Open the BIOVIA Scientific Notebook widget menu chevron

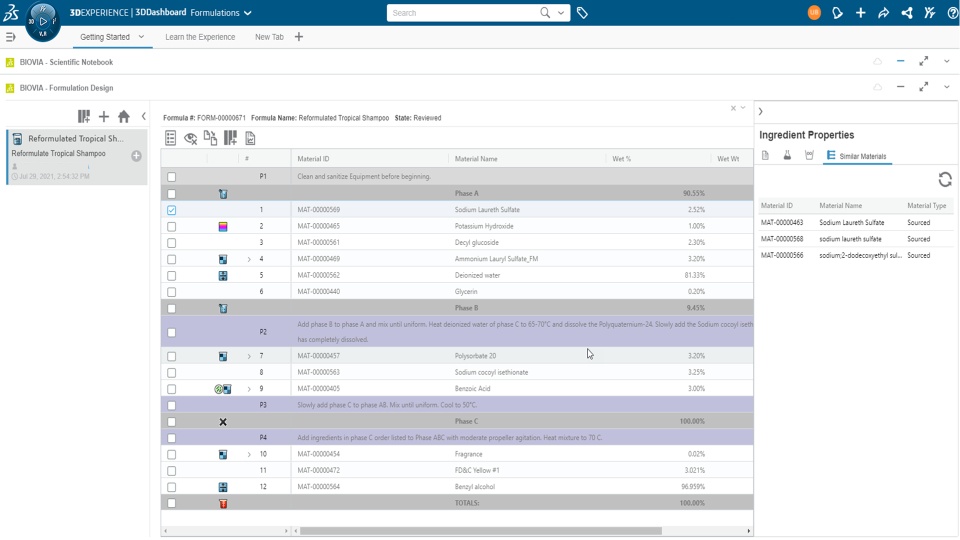(x=947, y=62)
